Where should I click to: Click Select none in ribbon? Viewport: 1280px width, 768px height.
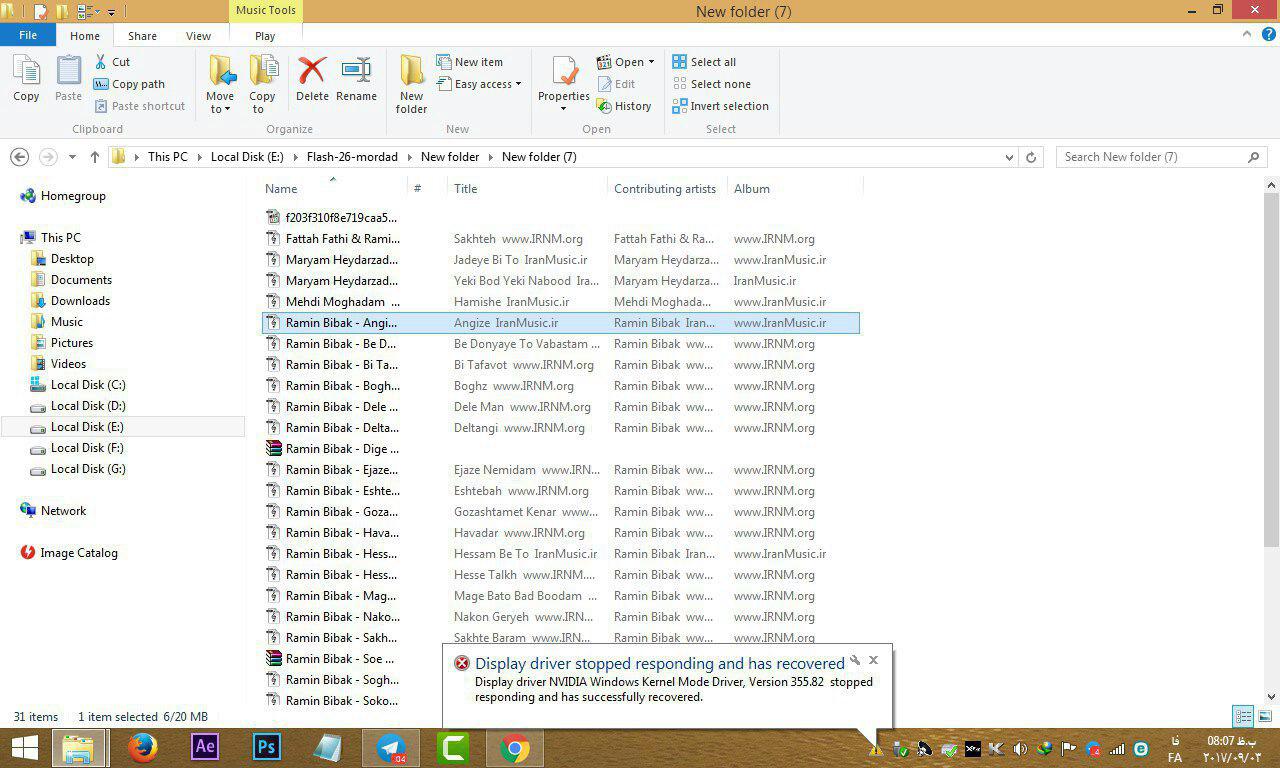(711, 84)
